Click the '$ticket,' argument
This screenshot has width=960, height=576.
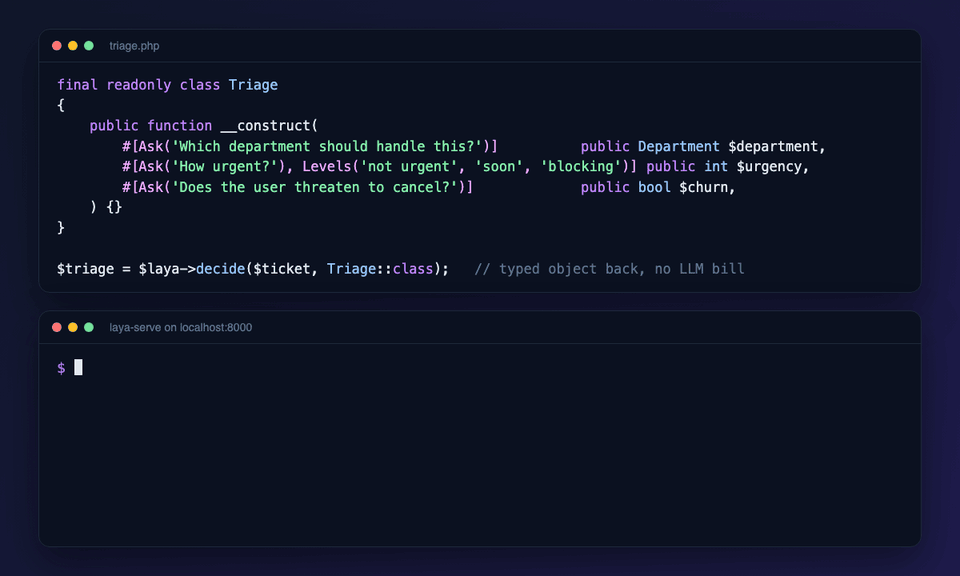(286, 269)
